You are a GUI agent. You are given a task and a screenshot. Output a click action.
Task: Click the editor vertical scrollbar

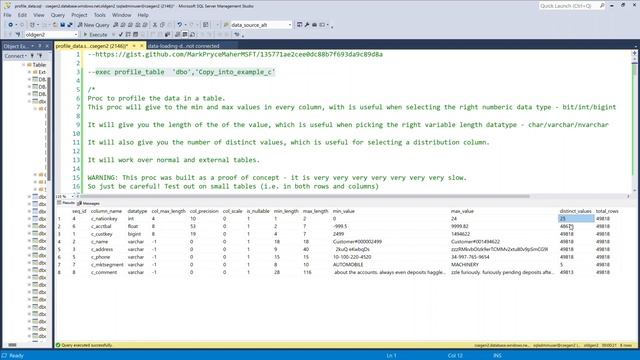pyautogui.click(x=634, y=120)
